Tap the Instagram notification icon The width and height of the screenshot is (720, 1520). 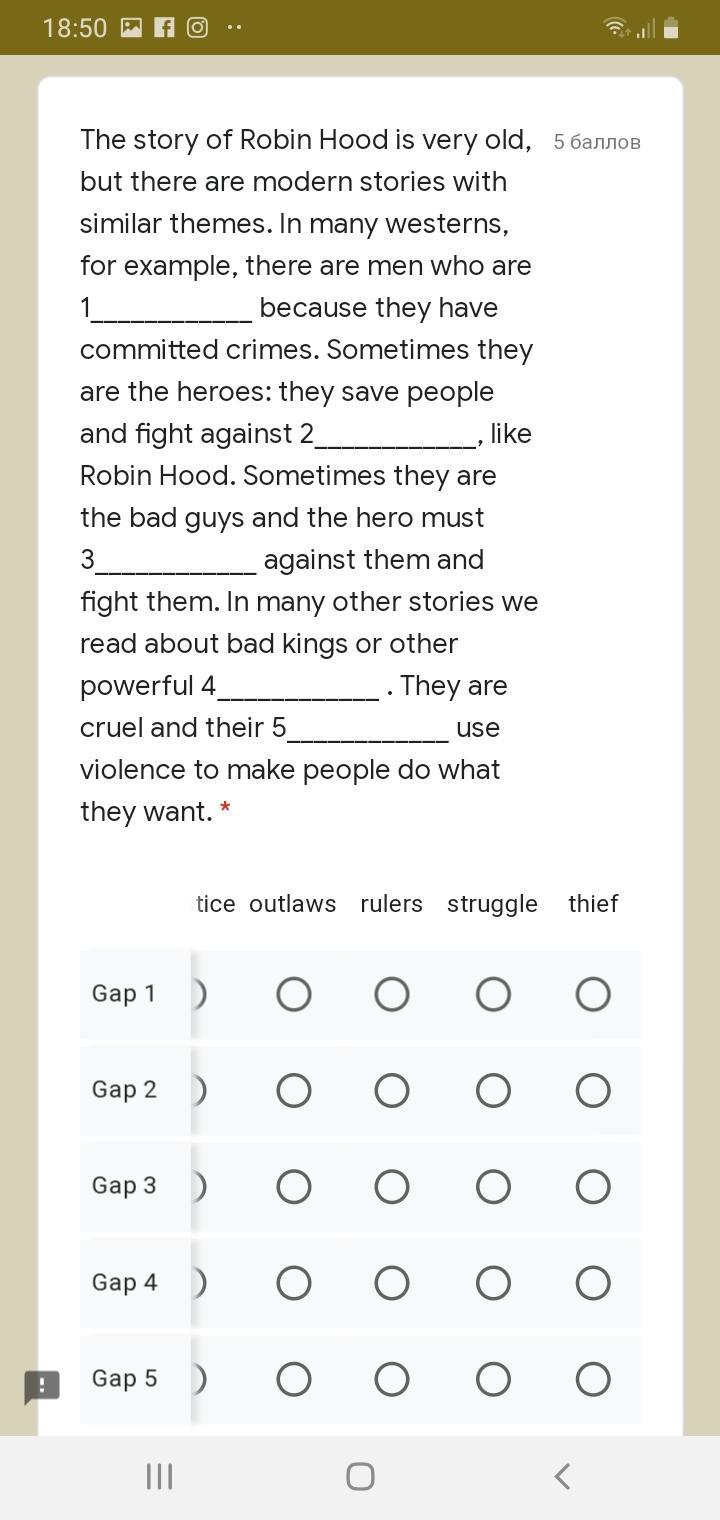pos(198,28)
